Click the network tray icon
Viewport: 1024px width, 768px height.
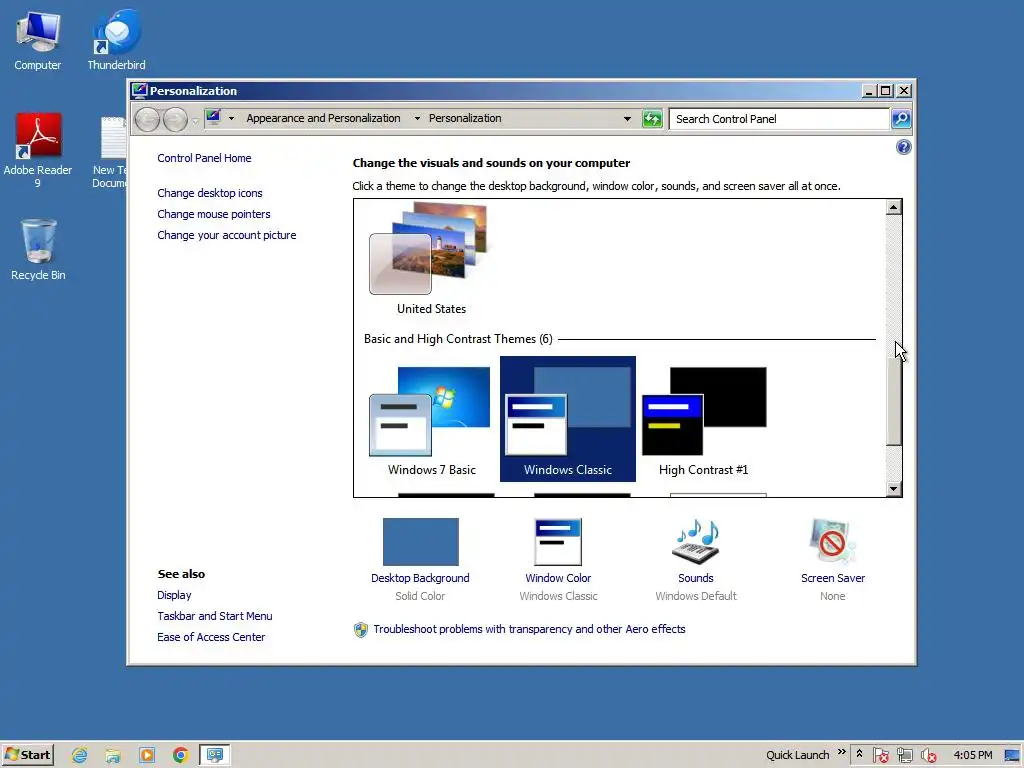(904, 756)
